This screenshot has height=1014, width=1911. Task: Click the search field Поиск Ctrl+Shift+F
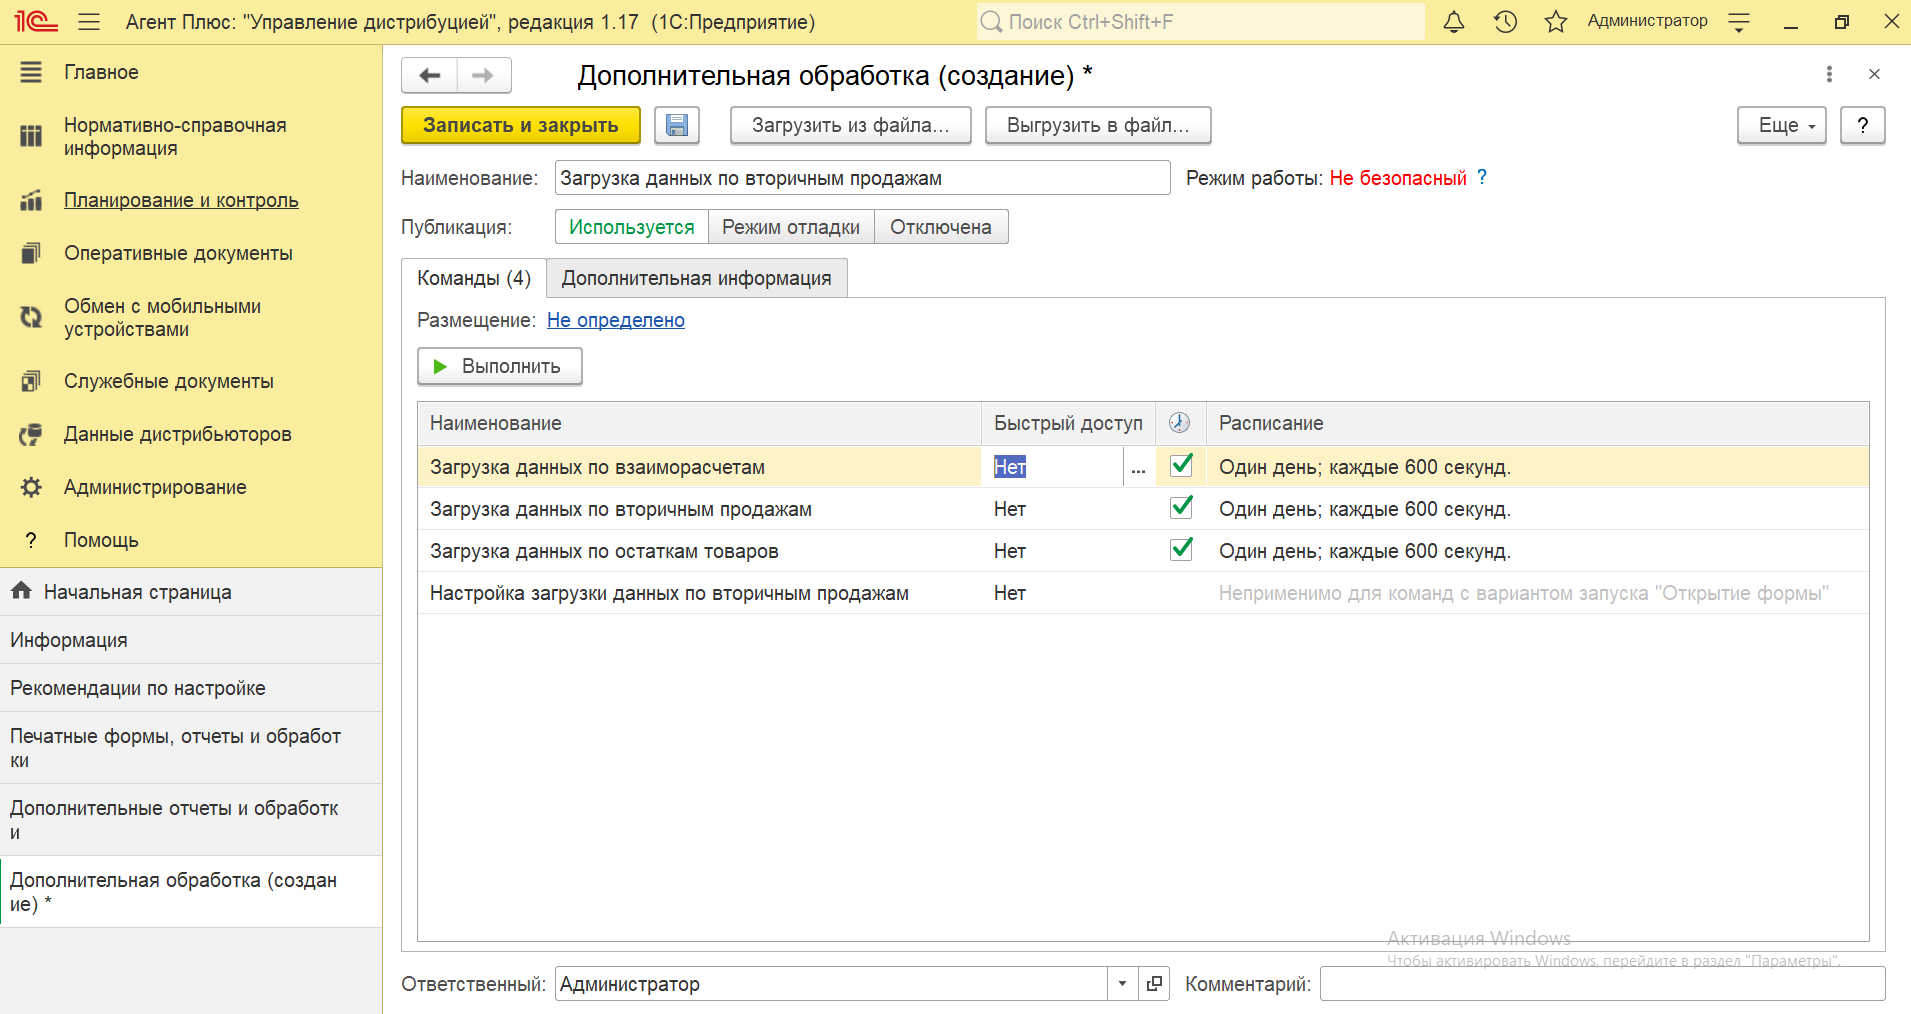[x=1200, y=22]
